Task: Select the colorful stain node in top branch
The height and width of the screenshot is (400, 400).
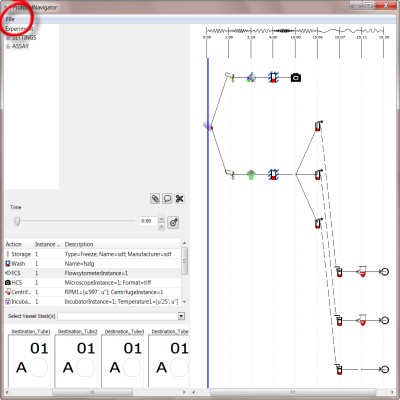Action: click(251, 78)
